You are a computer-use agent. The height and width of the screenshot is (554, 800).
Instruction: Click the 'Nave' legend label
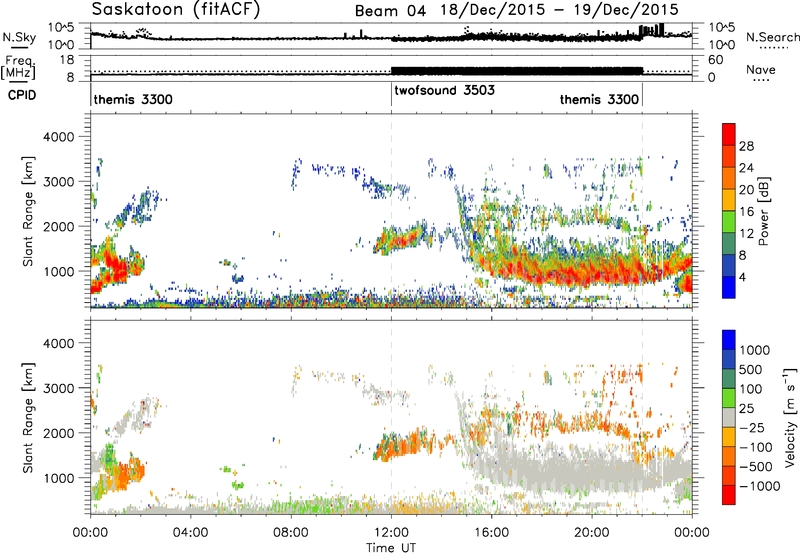click(x=761, y=69)
